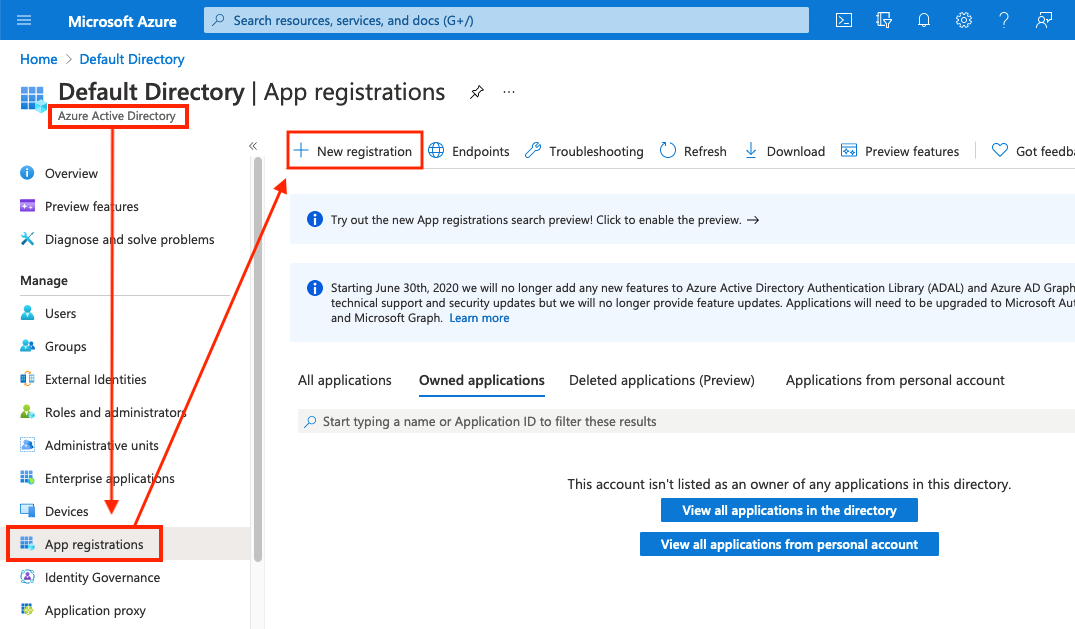Select Enterprise applications in sidebar
This screenshot has height=629, width=1075.
click(109, 478)
